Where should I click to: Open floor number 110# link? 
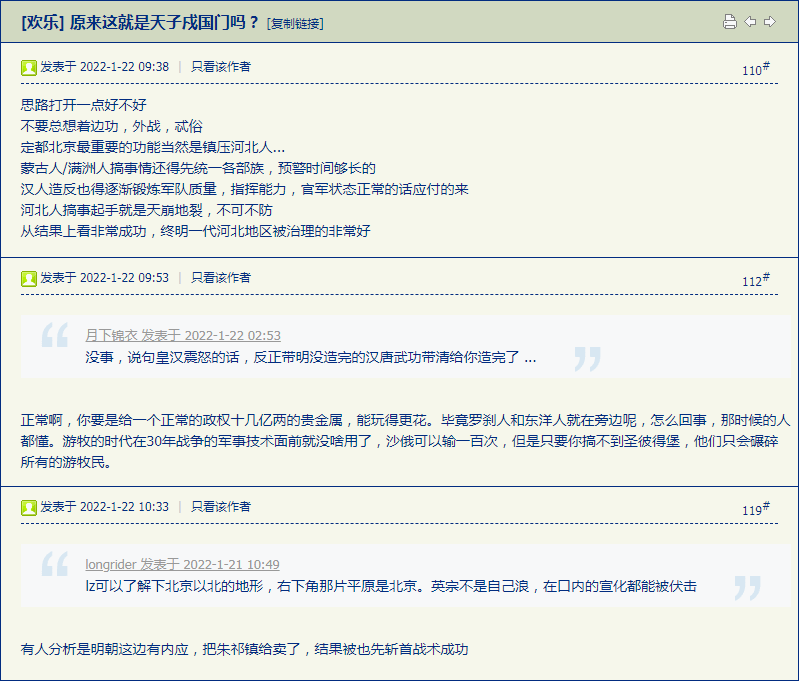756,69
